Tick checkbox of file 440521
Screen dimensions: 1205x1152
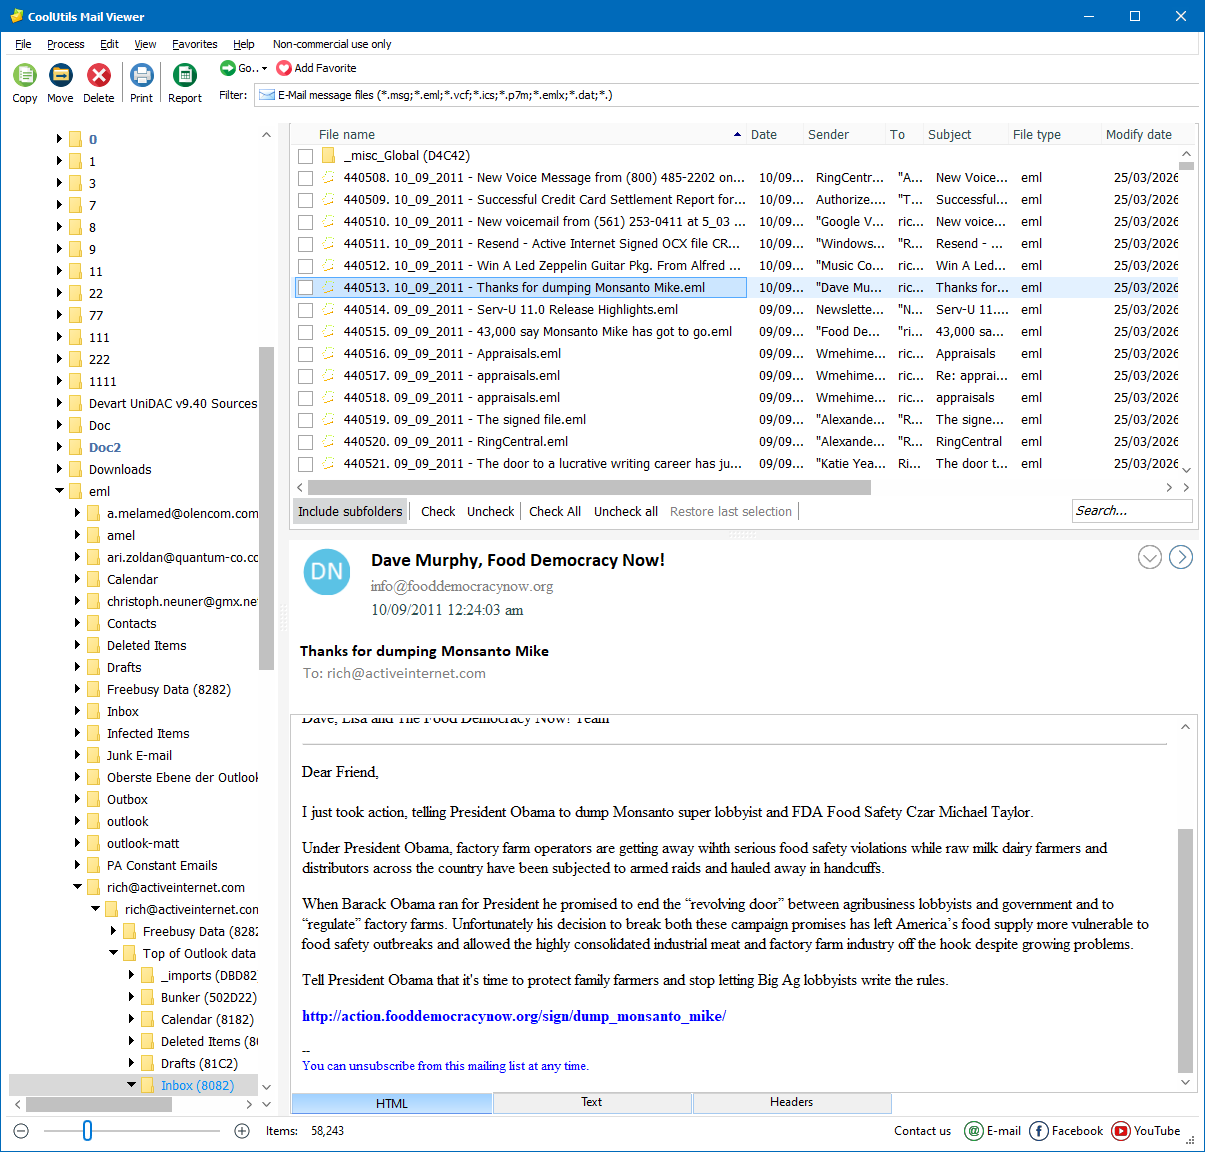(305, 464)
